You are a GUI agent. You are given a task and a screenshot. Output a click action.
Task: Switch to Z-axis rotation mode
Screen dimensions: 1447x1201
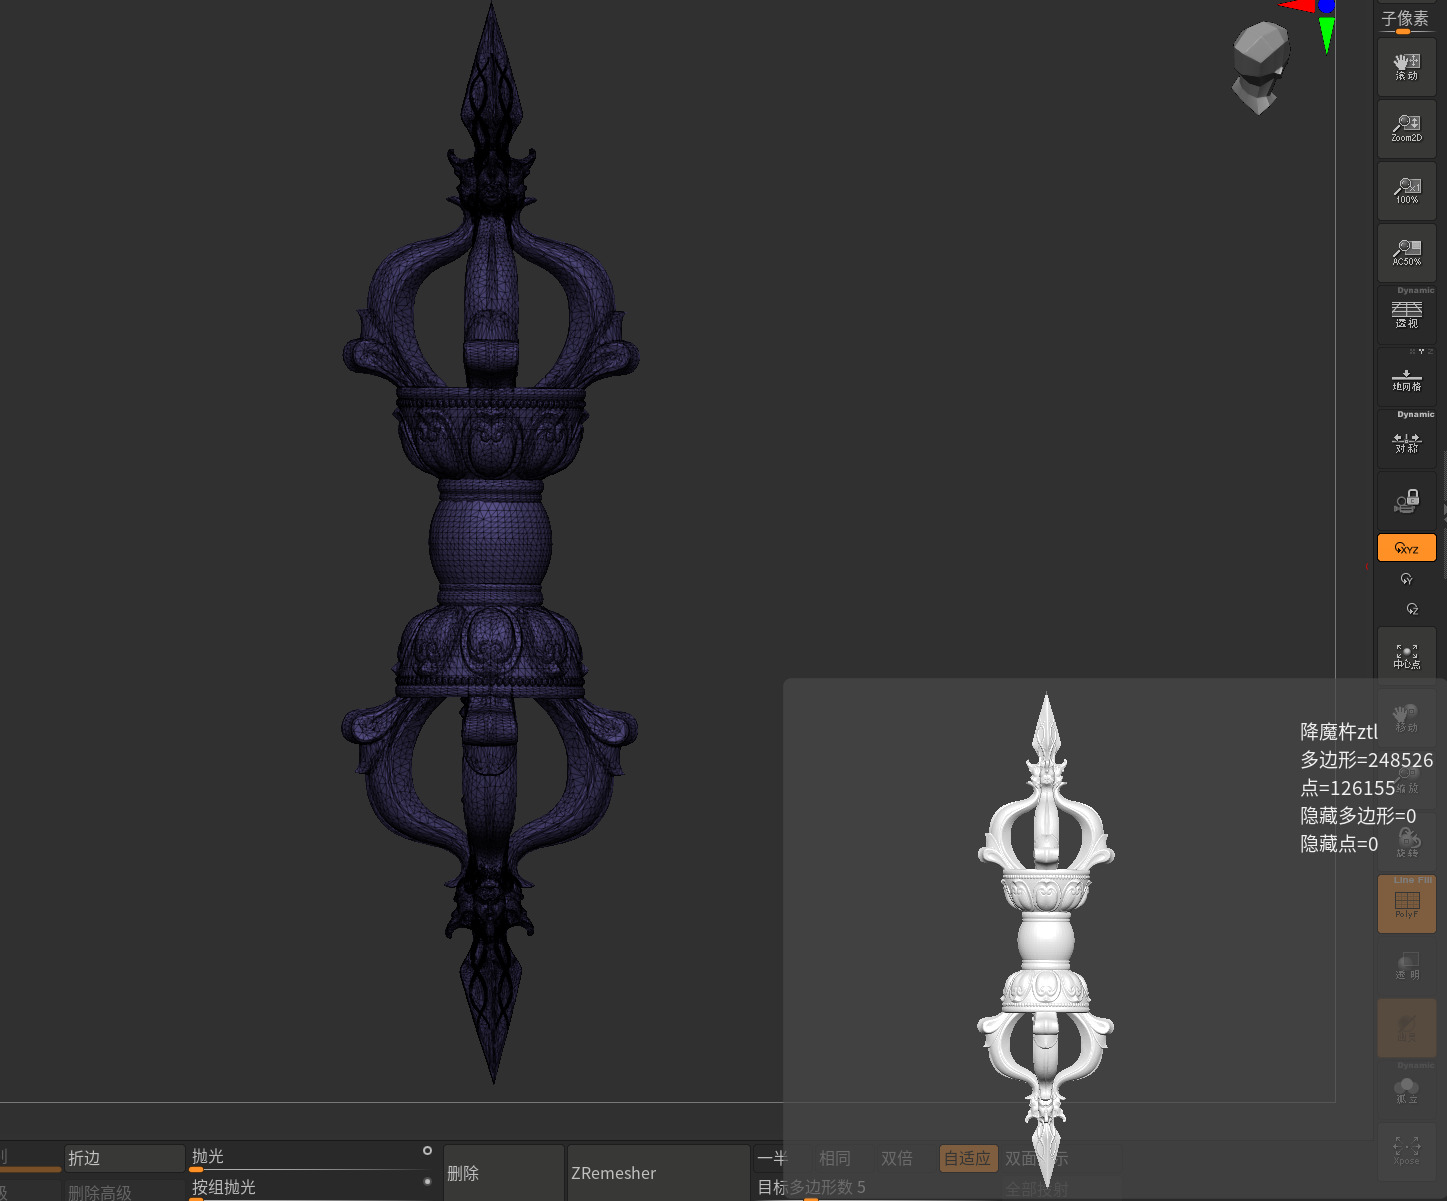1411,609
